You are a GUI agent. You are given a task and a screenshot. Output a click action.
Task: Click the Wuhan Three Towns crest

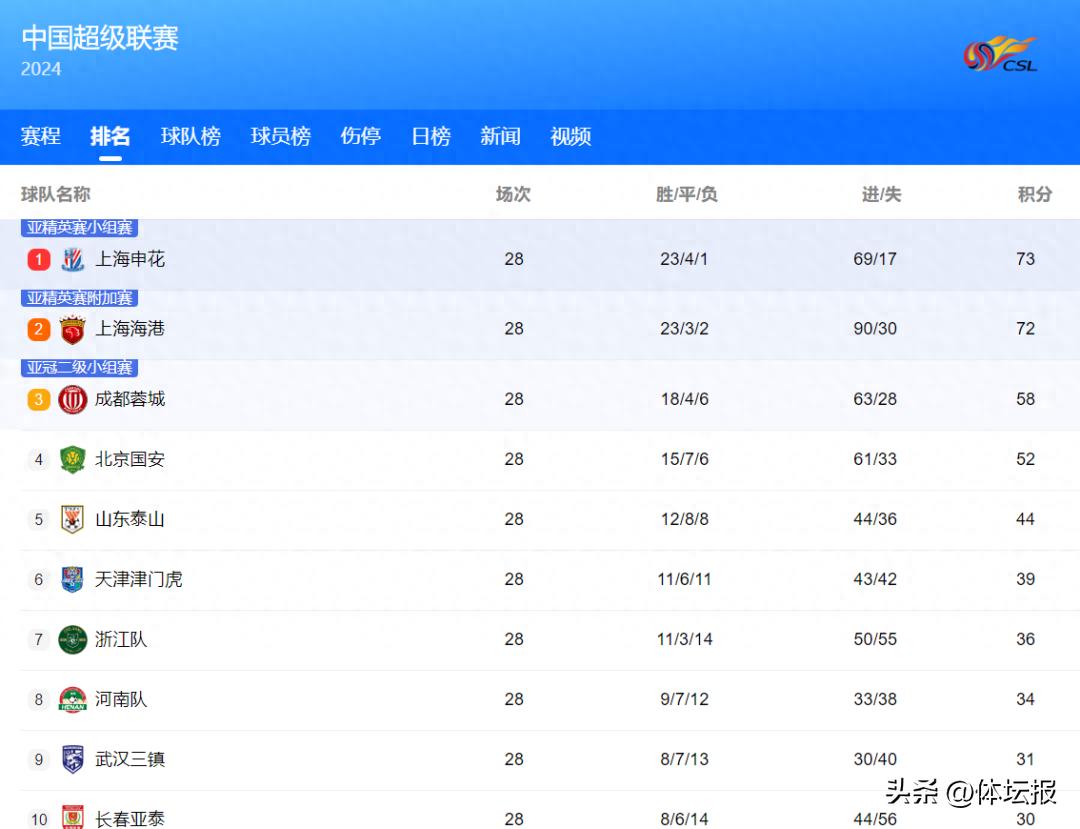(x=72, y=760)
